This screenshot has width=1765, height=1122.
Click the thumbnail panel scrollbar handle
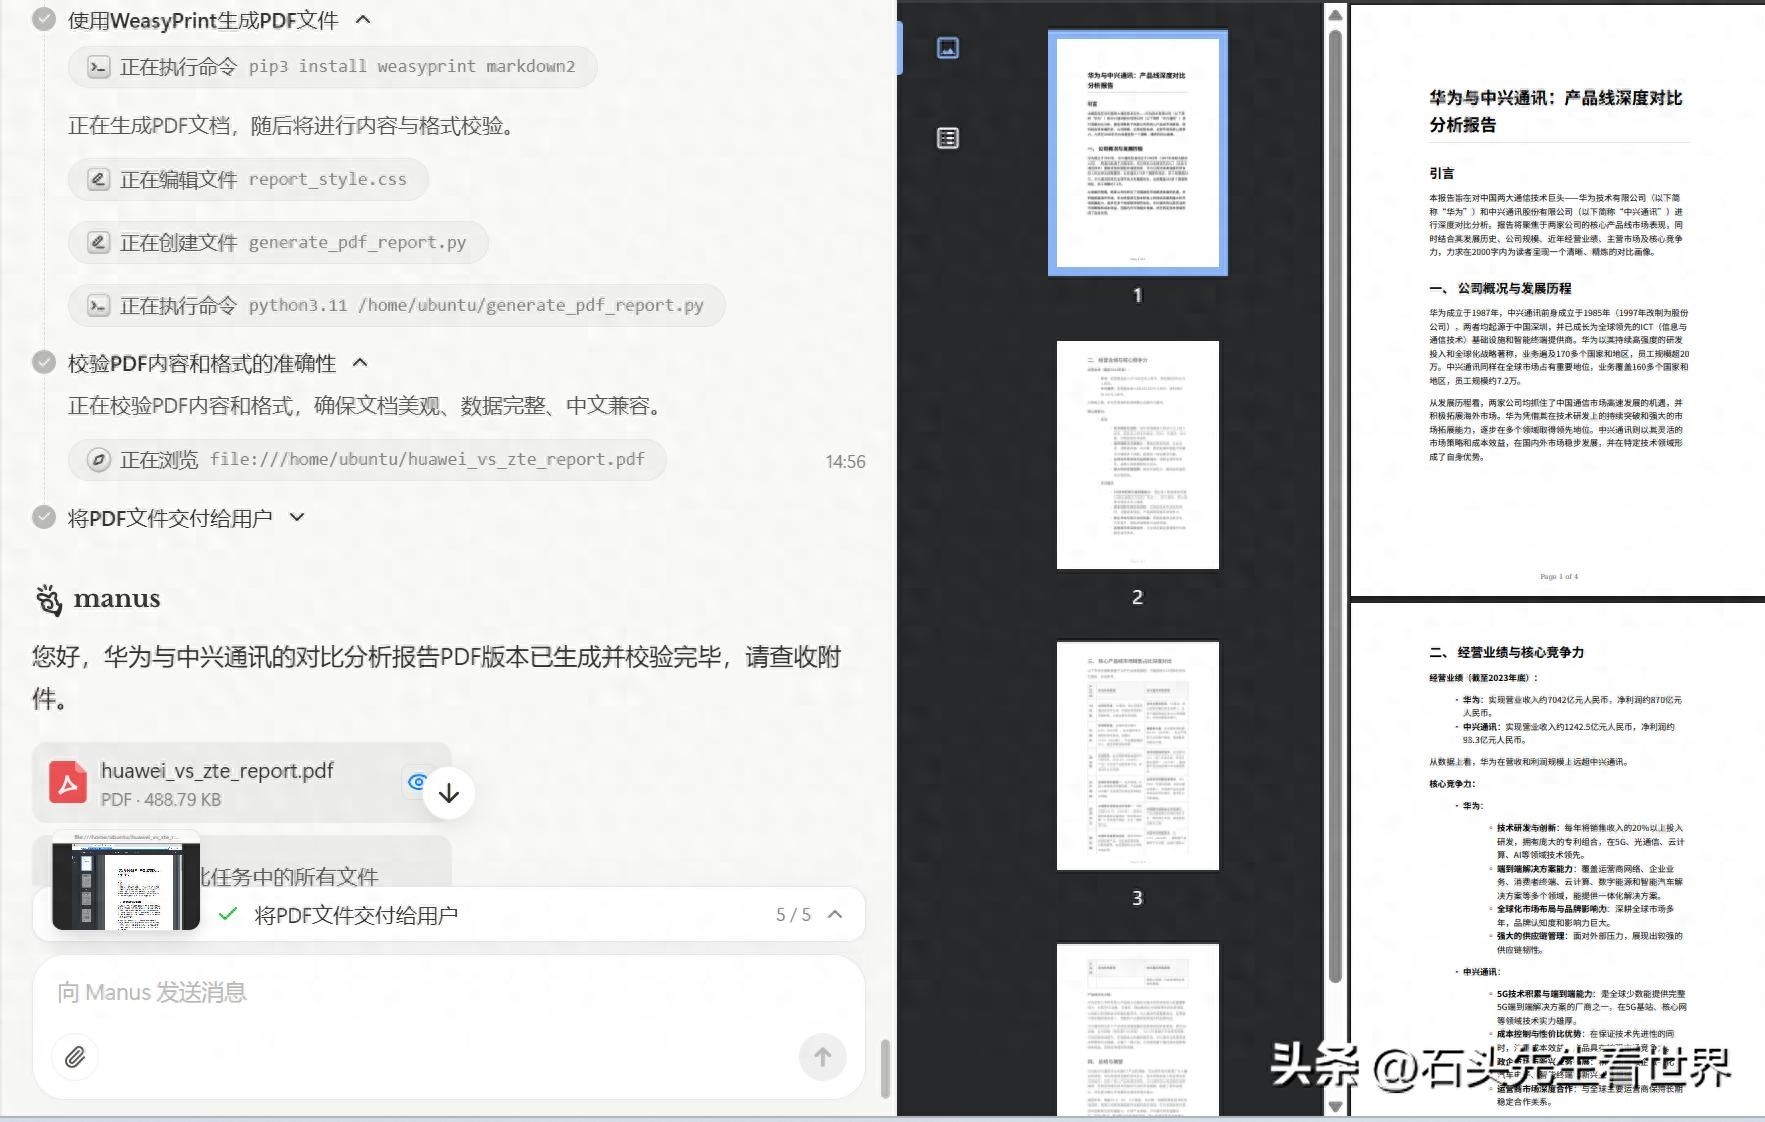(x=1335, y=505)
